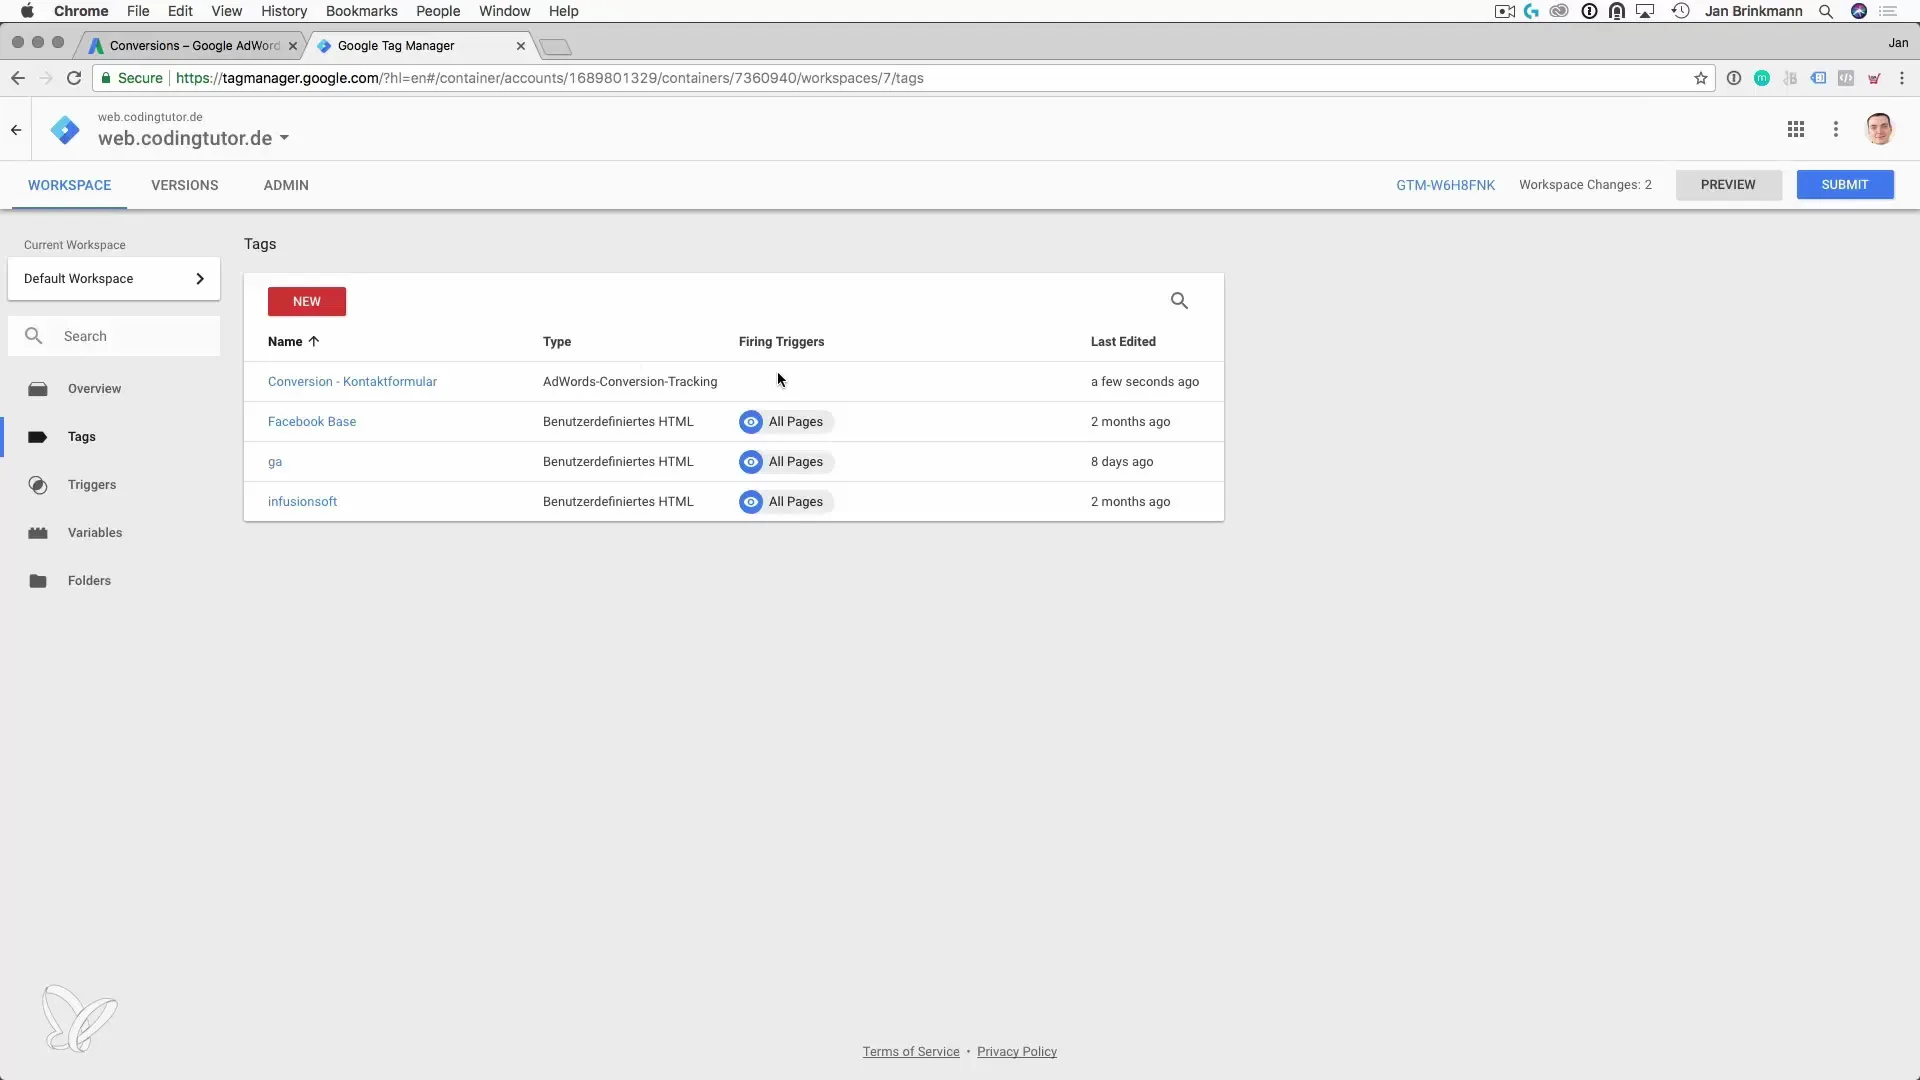Open macOS Spotlight search

(1826, 11)
